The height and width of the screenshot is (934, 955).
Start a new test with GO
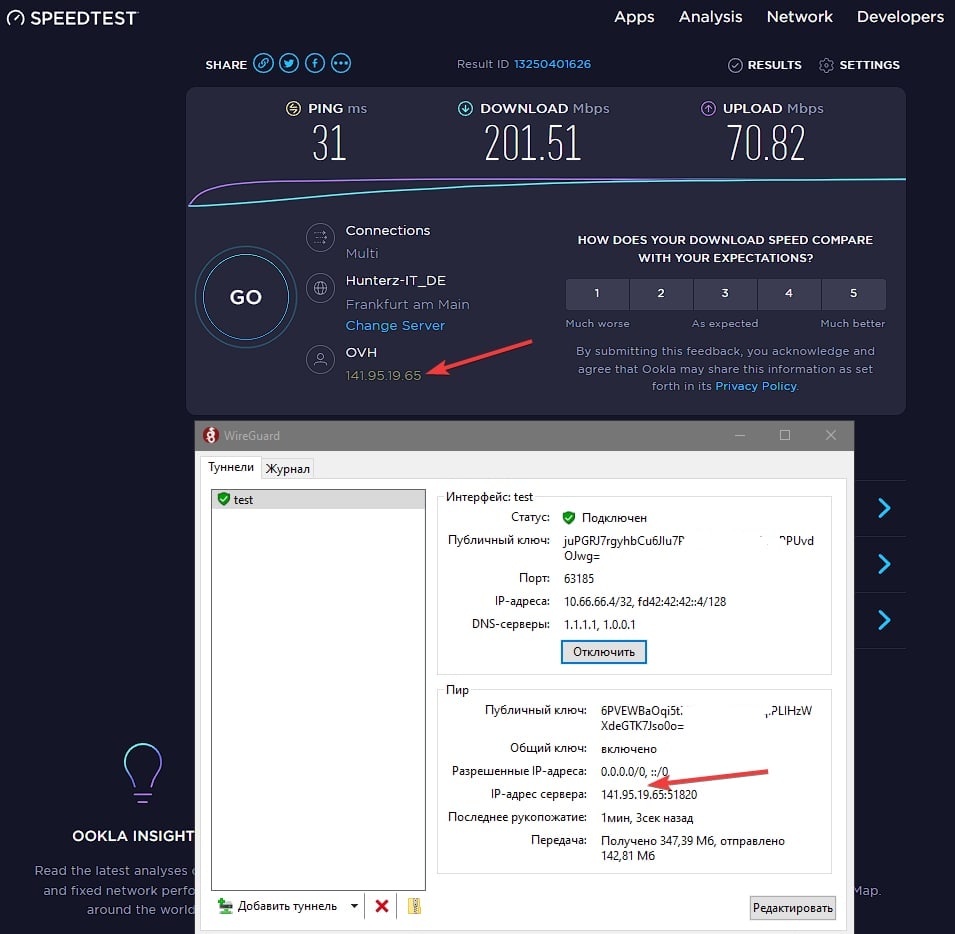click(245, 297)
